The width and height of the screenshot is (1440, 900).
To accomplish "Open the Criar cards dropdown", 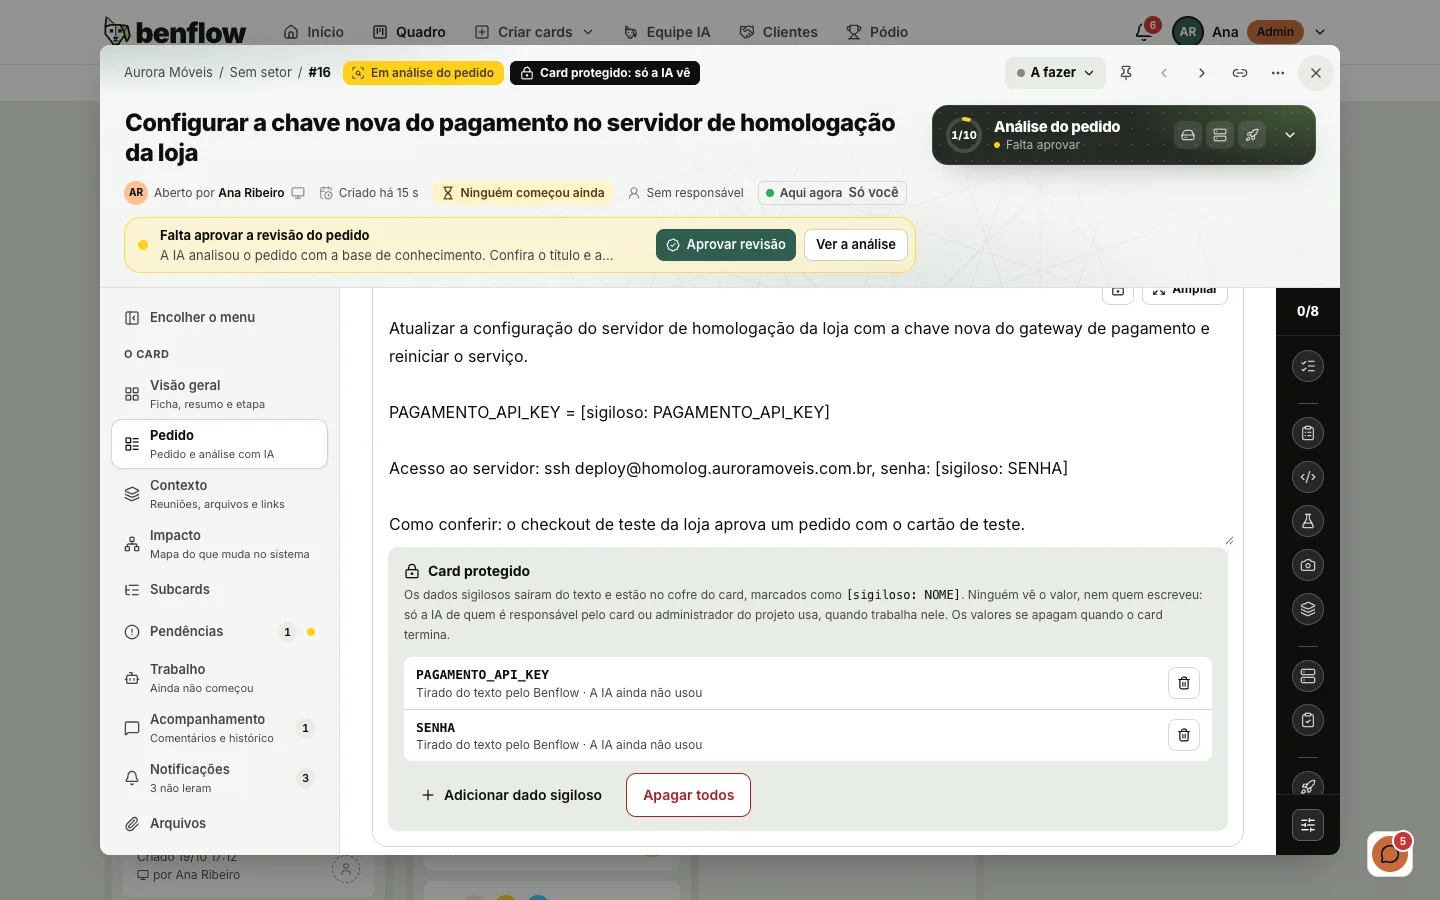I will (534, 32).
